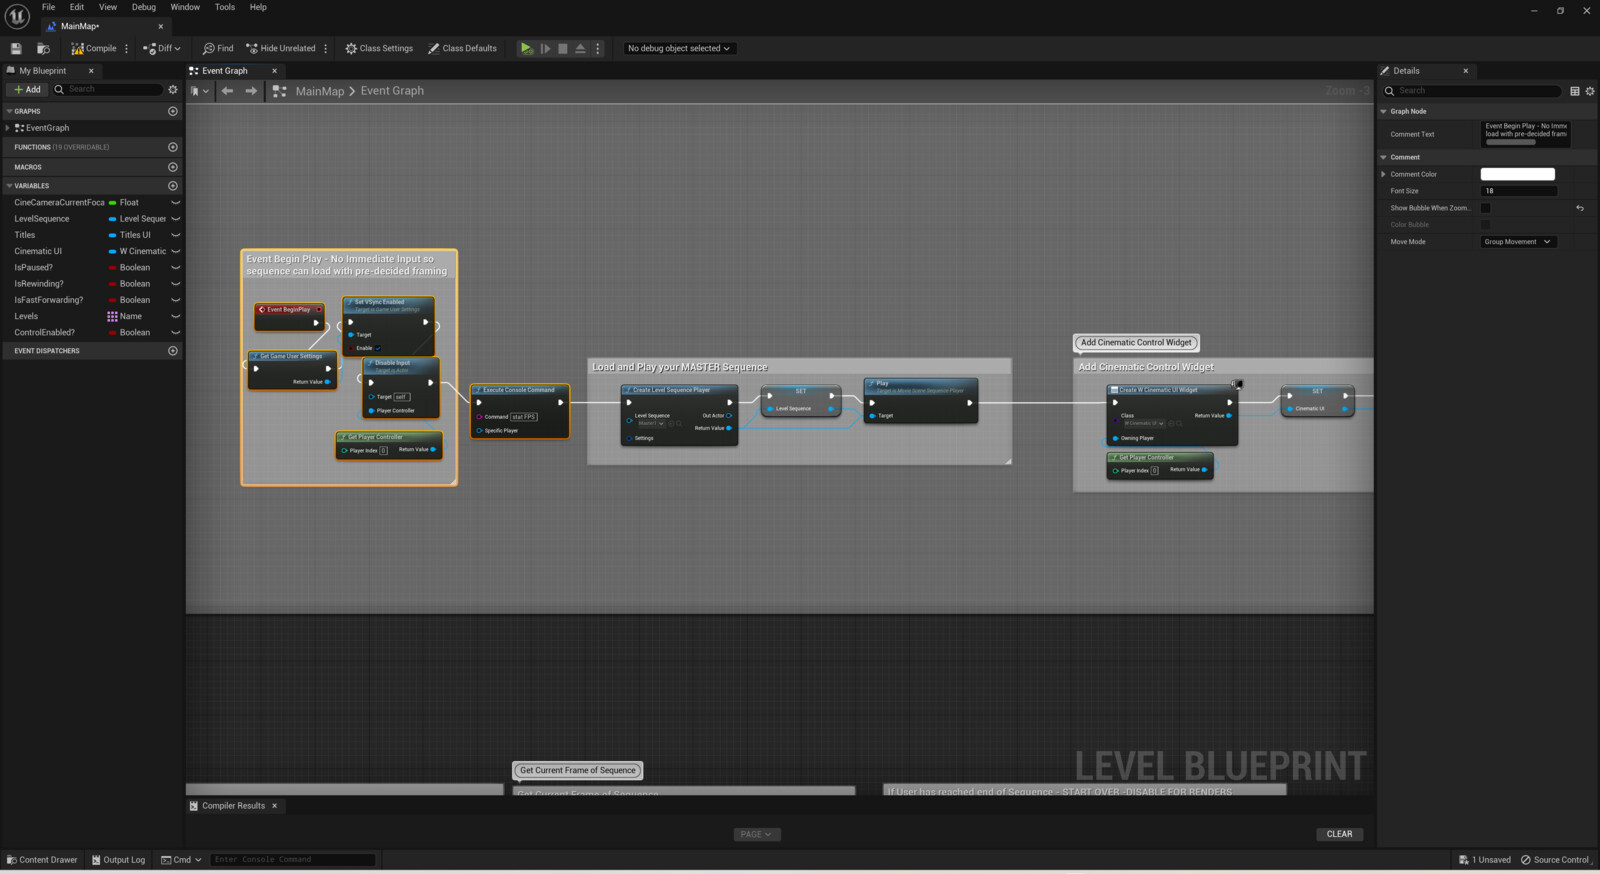Open the Help menu

point(258,7)
